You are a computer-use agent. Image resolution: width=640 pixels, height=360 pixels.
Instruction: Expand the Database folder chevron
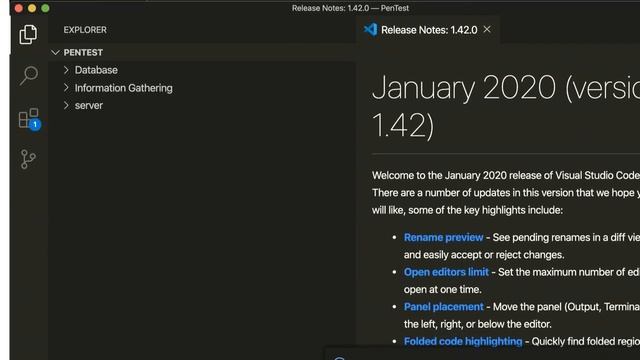click(67, 70)
